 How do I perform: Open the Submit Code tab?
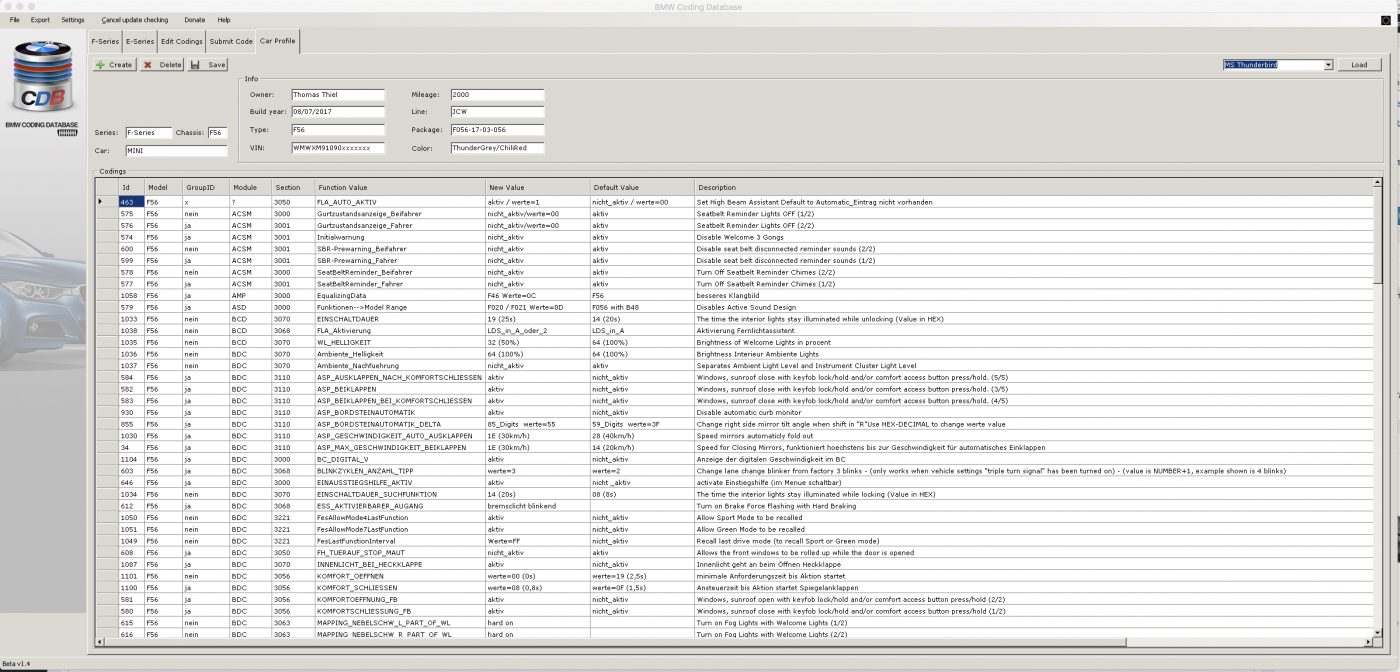point(231,42)
